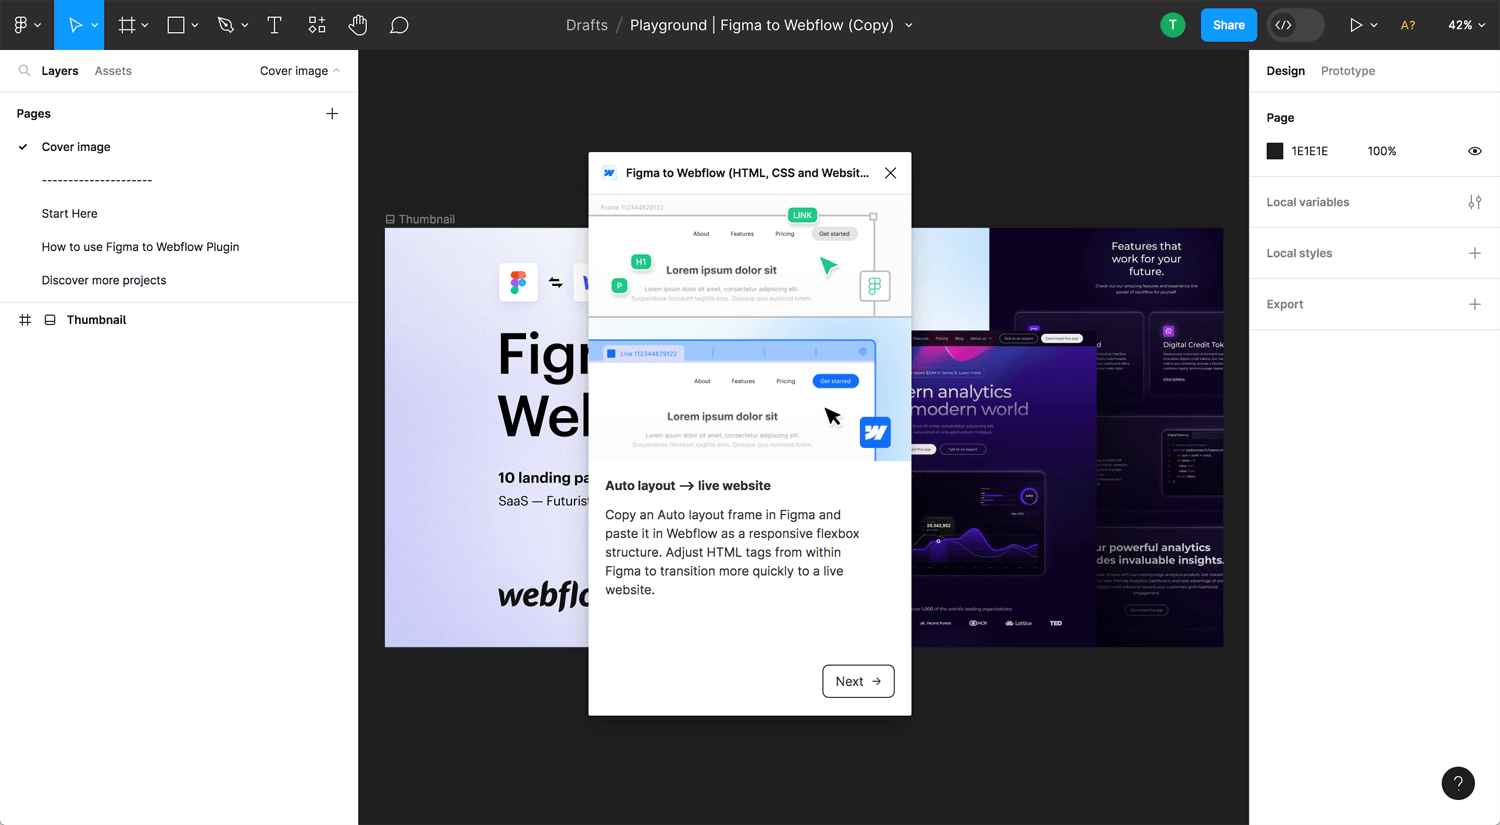1500x825 pixels.
Task: Click Thumbnail frame label on canvas
Action: click(427, 219)
